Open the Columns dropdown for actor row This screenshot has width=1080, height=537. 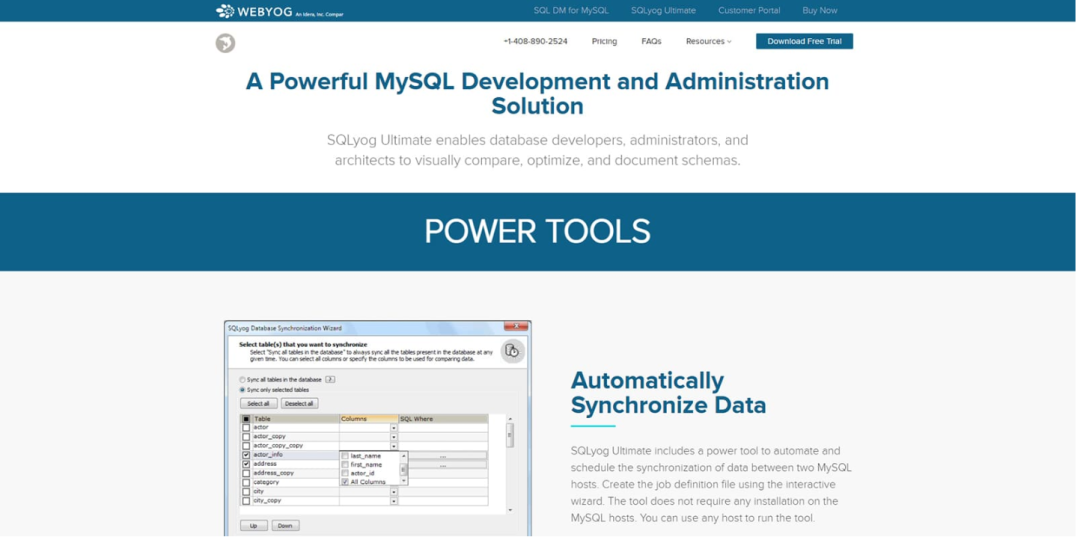click(394, 427)
